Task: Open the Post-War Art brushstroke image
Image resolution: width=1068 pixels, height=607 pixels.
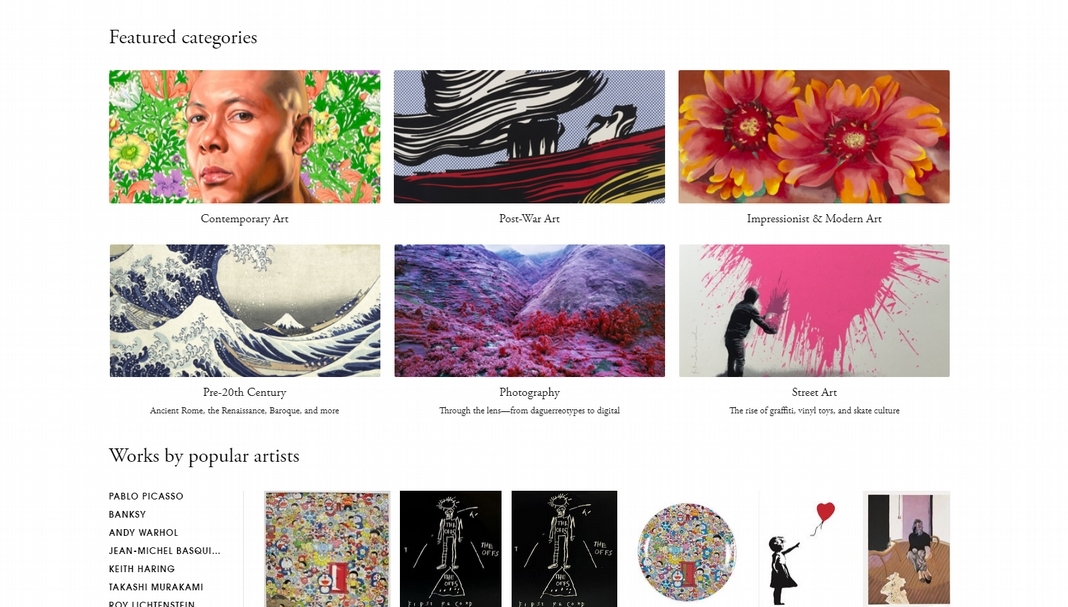Action: pos(529,136)
